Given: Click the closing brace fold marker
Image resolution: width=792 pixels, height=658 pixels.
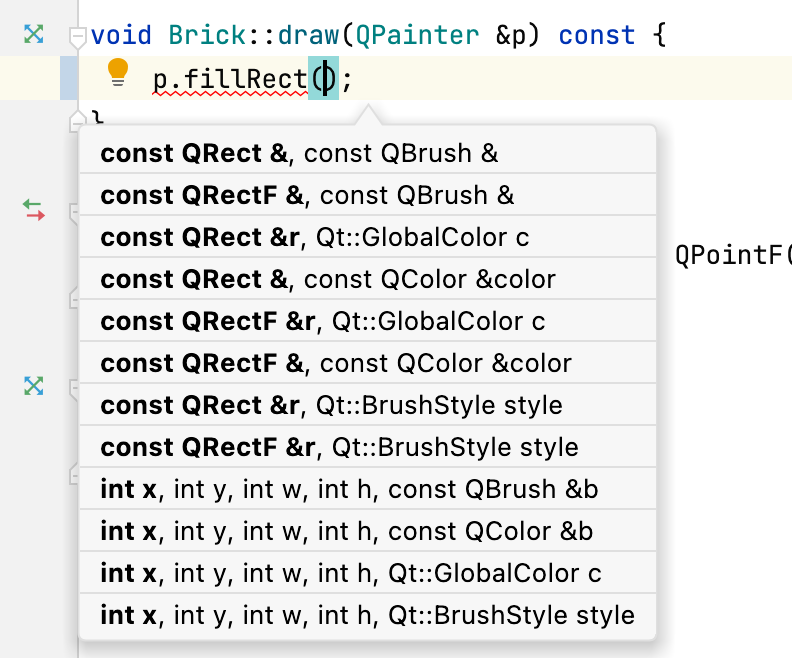Looking at the screenshot, I should [x=76, y=121].
